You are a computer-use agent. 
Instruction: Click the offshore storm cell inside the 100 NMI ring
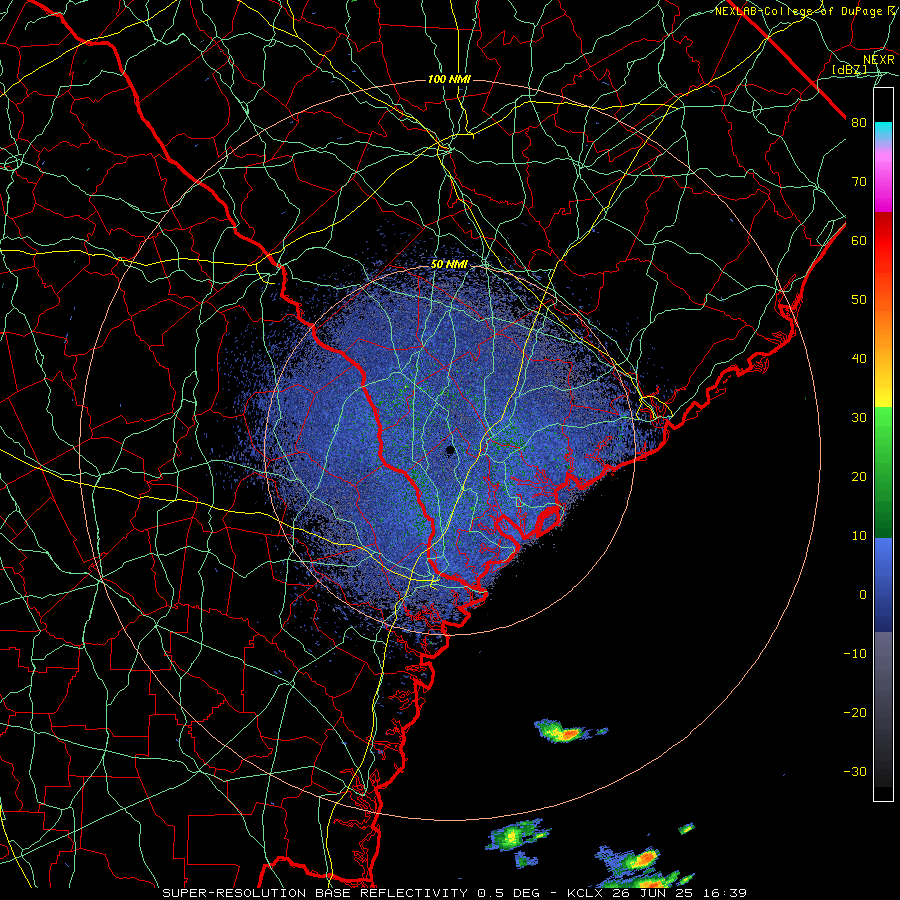point(565,732)
